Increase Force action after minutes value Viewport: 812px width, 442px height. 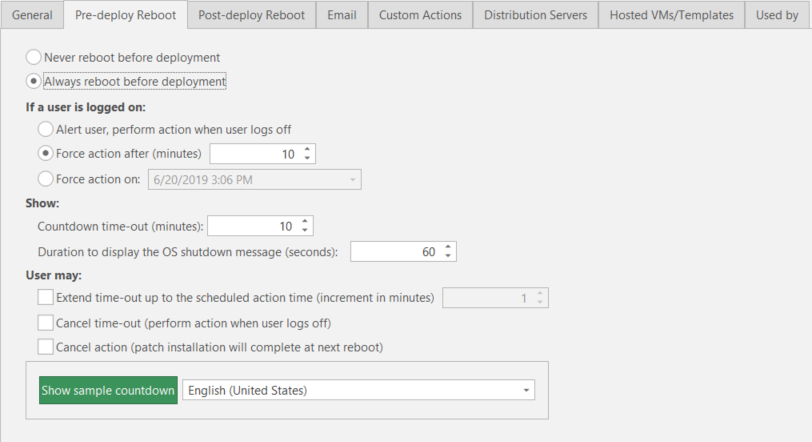tap(307, 149)
